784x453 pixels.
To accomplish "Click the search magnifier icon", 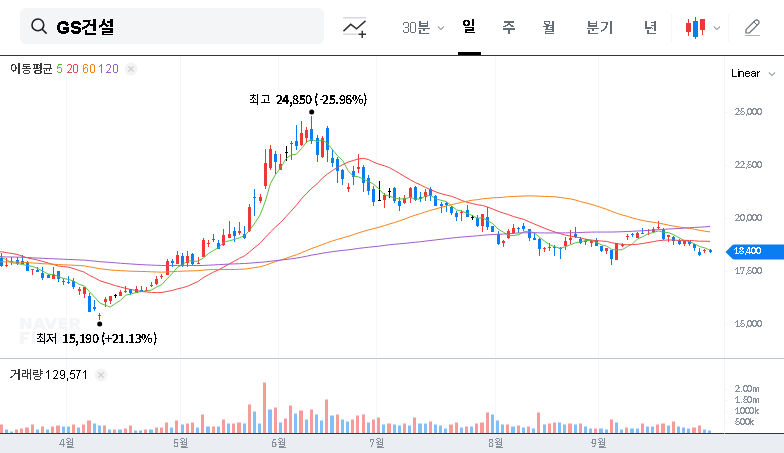I will (x=39, y=27).
